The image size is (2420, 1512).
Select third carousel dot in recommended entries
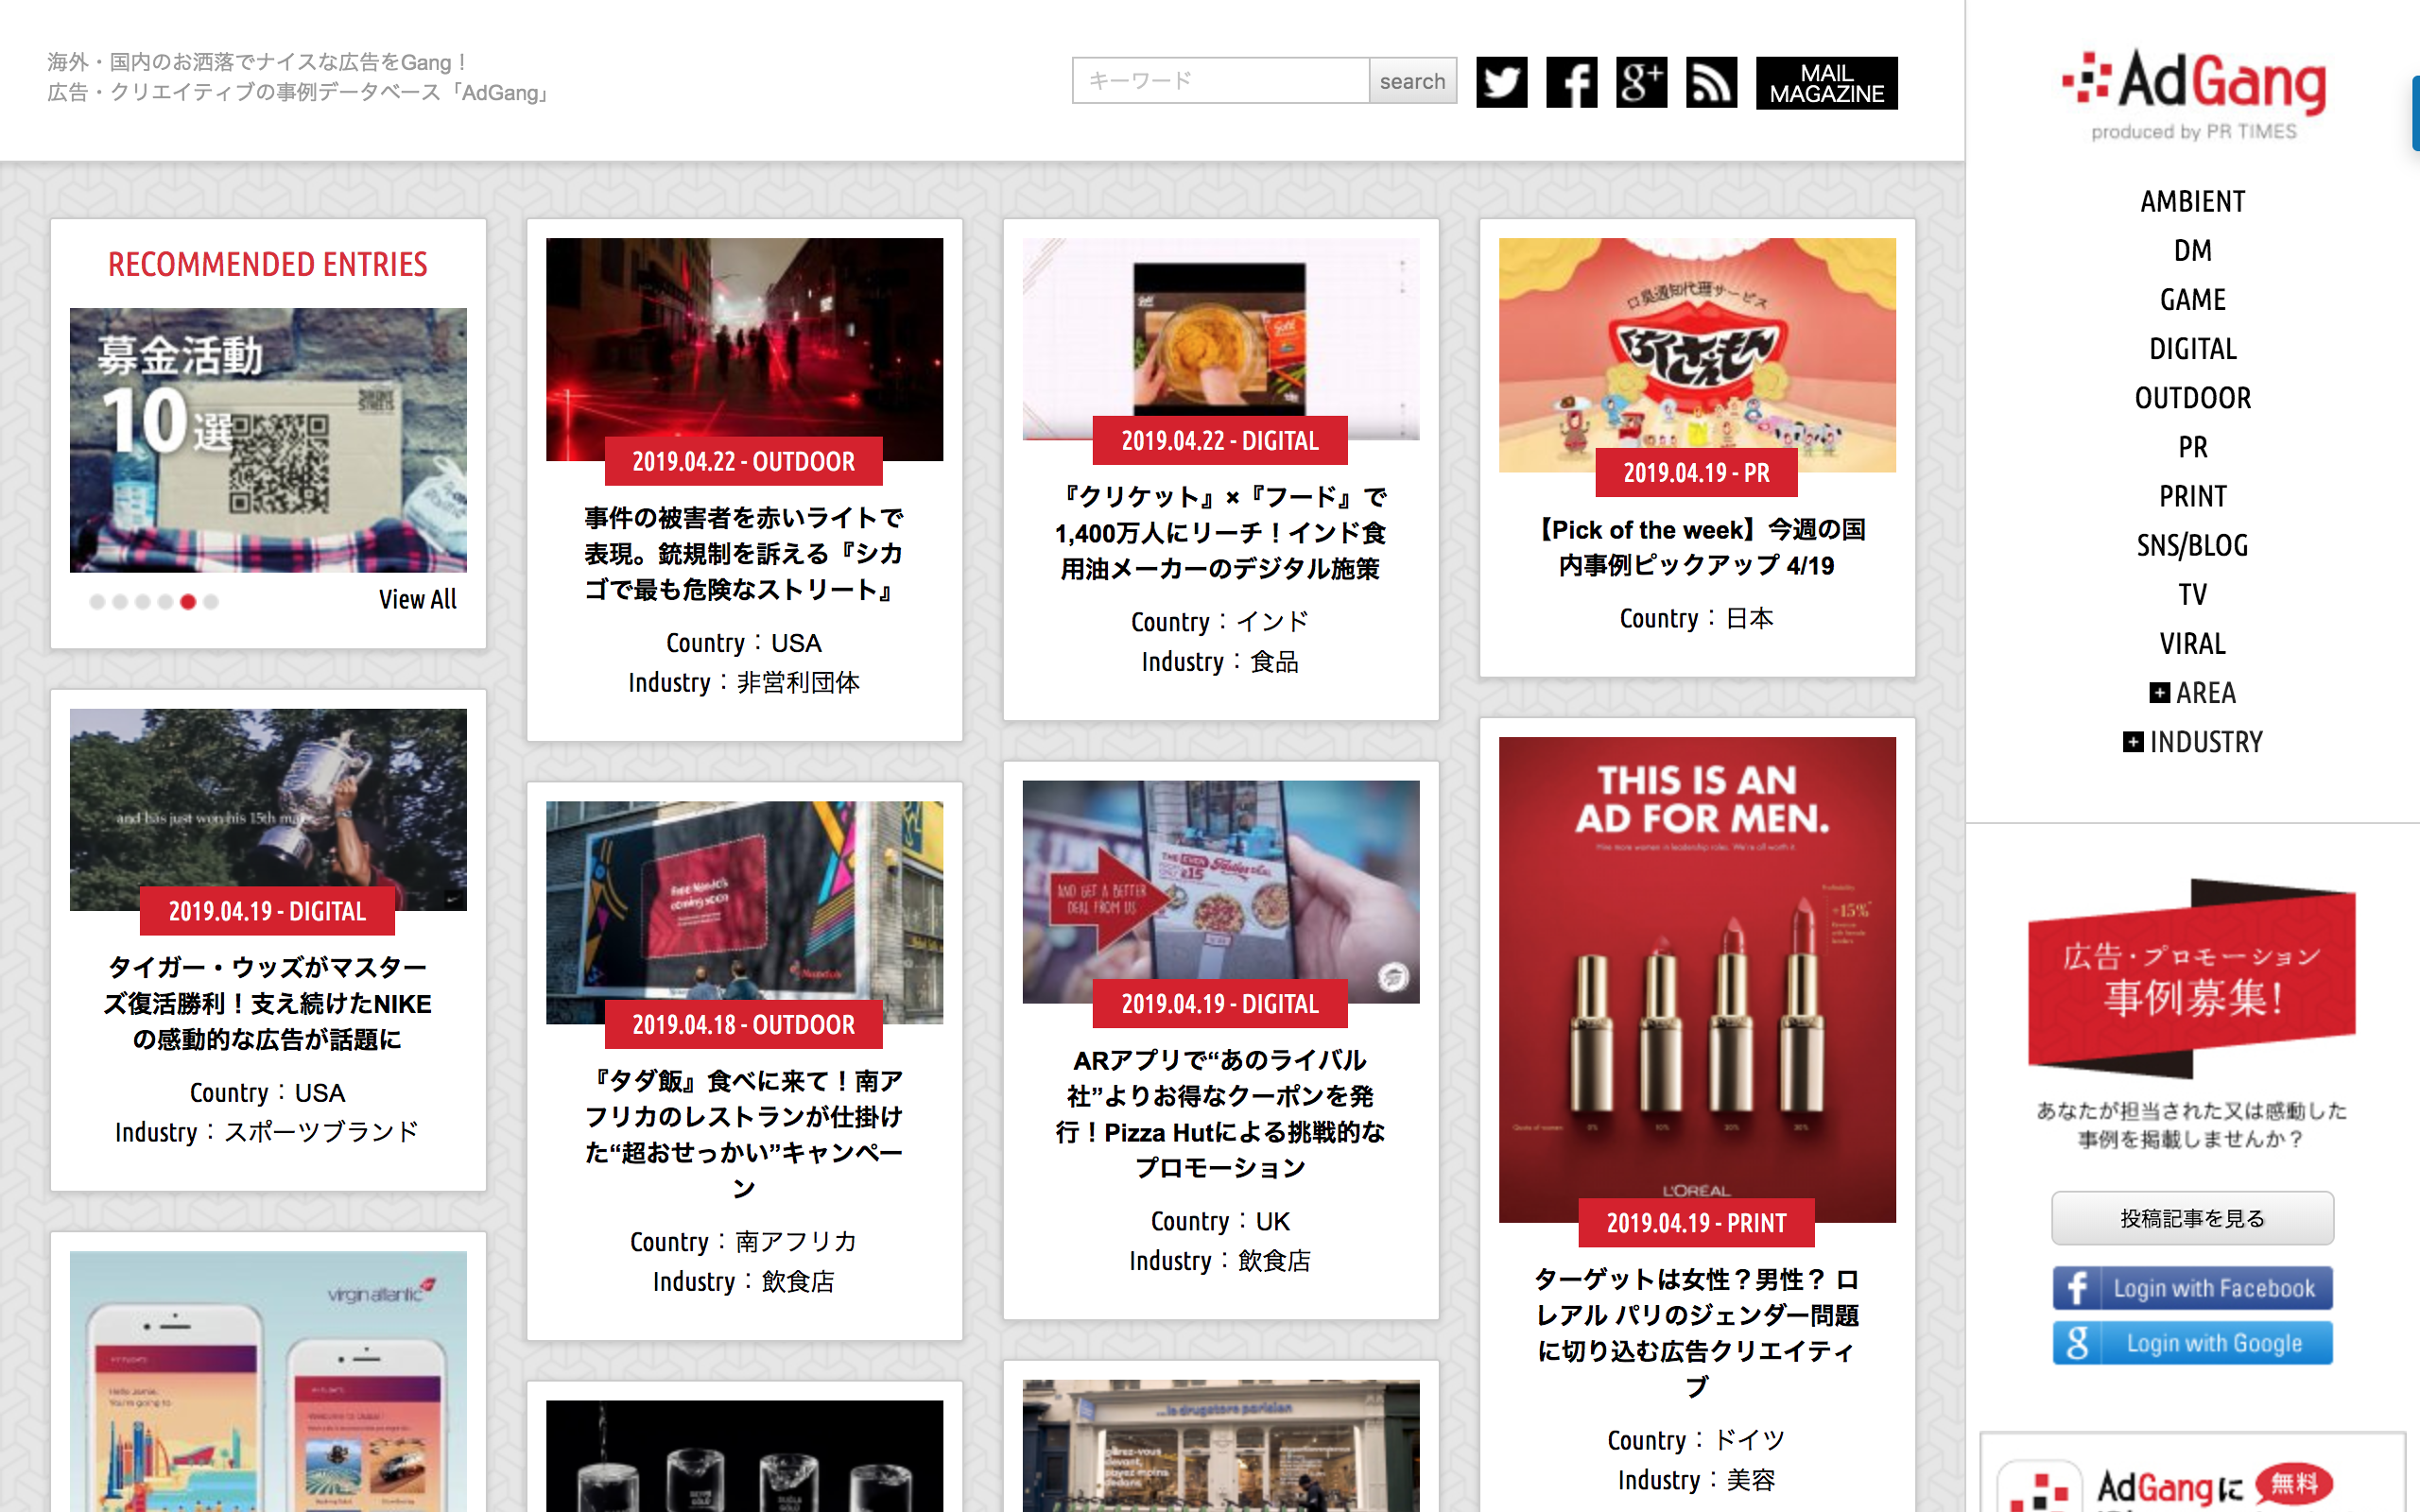(143, 601)
